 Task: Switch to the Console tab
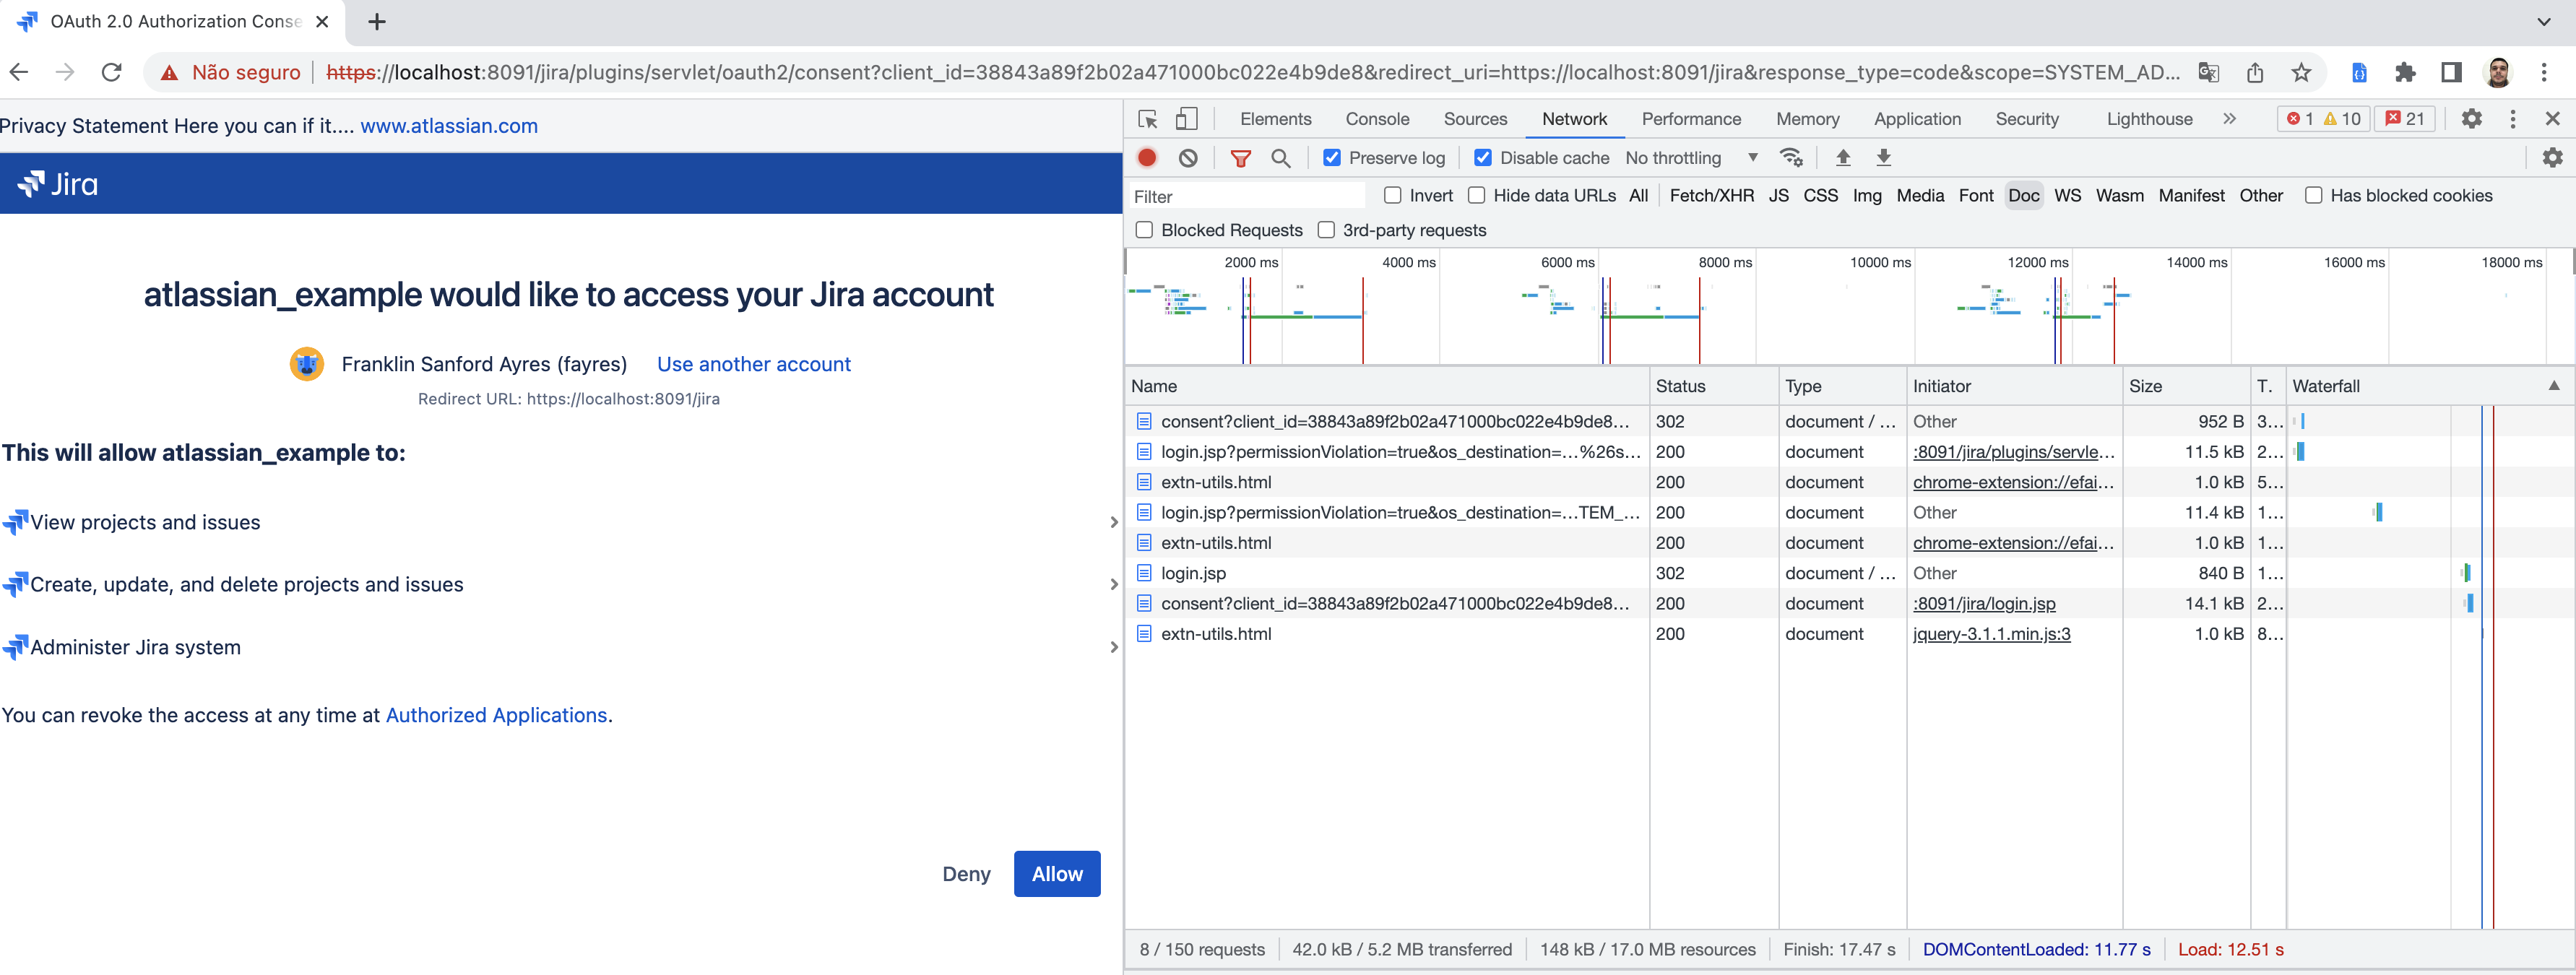[x=1377, y=119]
